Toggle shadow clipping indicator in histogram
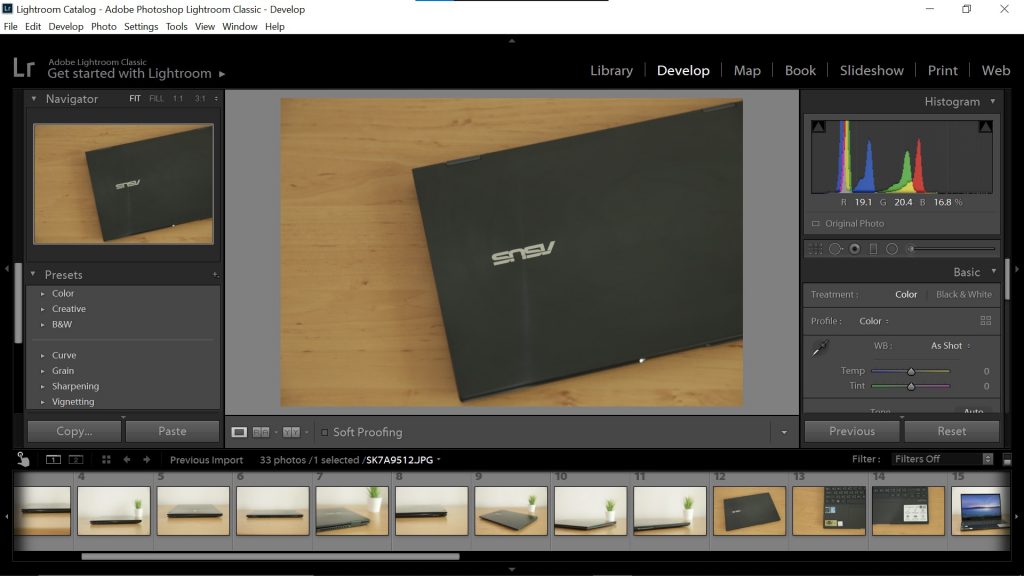Screen dimensions: 1024x576 [x=818, y=127]
